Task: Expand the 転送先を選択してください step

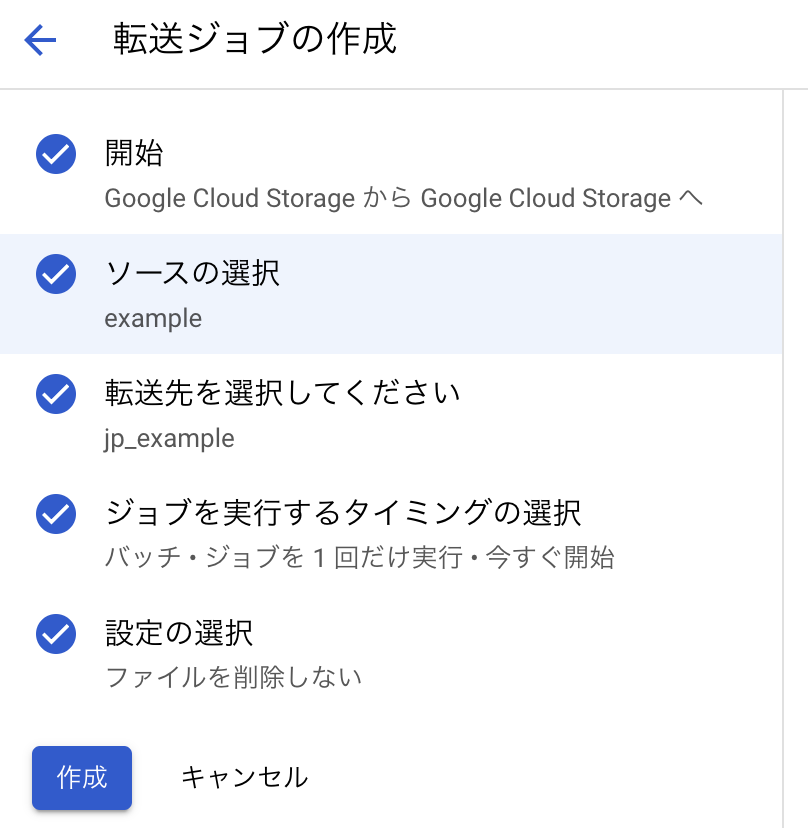Action: click(282, 393)
